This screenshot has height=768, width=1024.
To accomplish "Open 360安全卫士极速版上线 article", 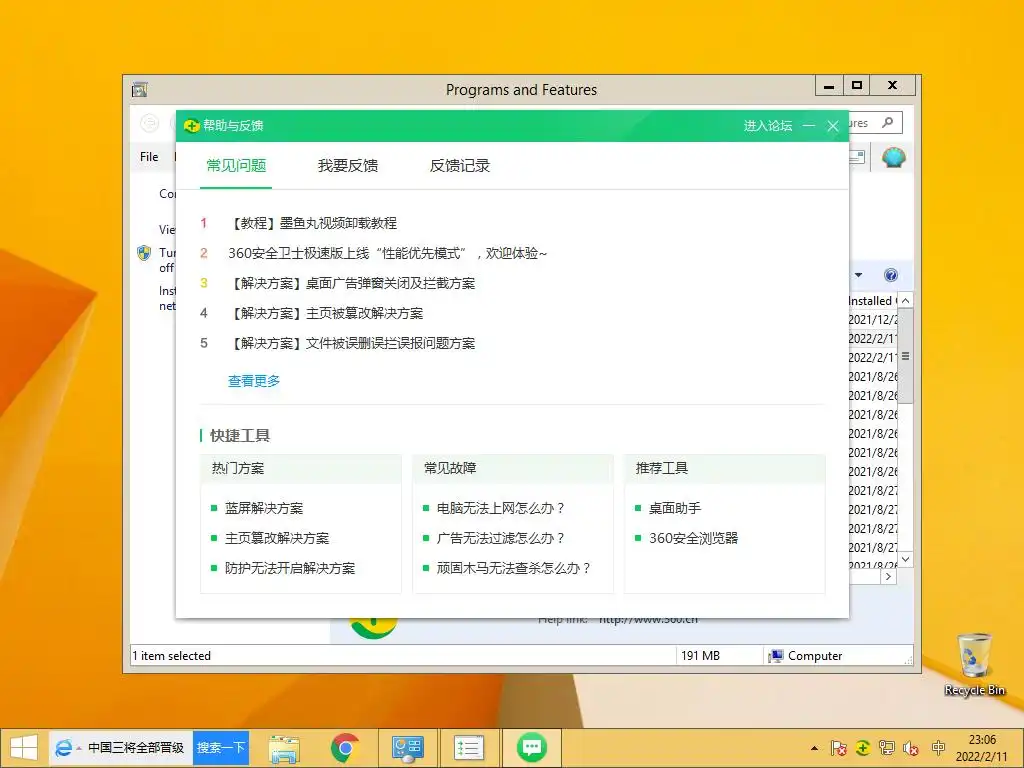I will 387,253.
